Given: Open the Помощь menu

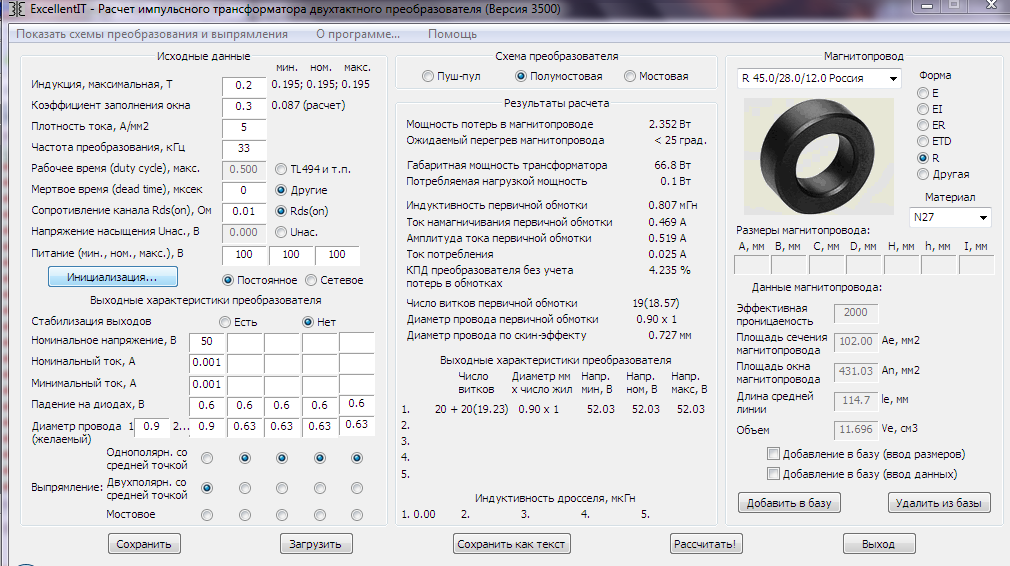Looking at the screenshot, I should click(452, 34).
